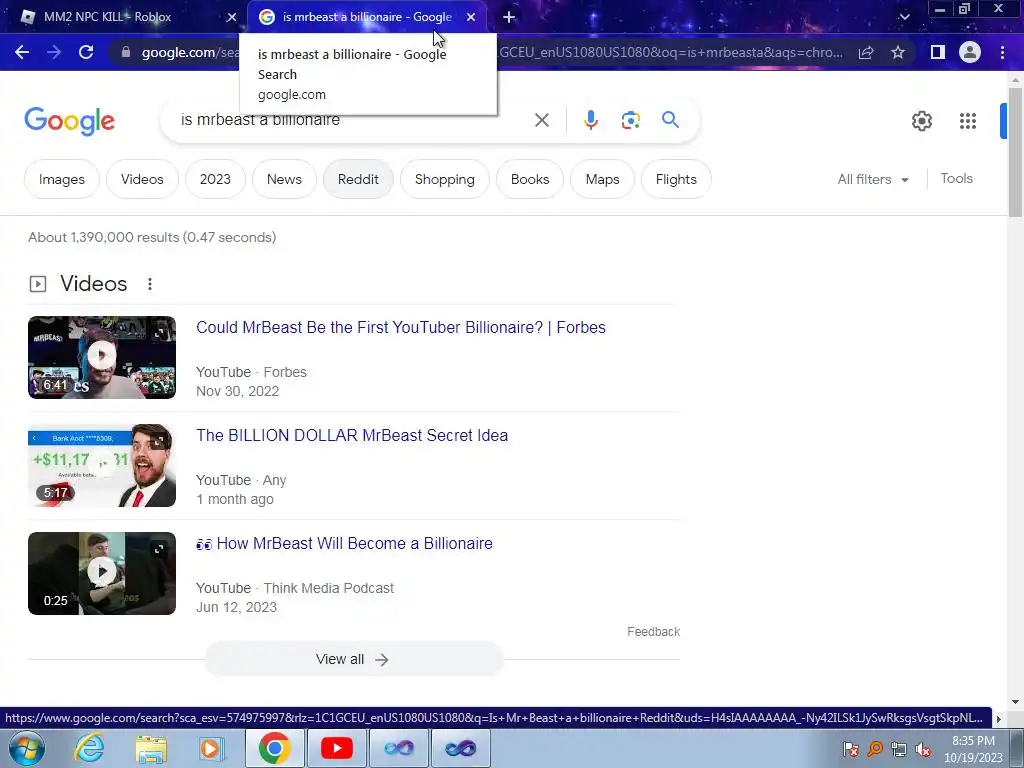1024x768 pixels.
Task: Open the Google apps grid
Action: point(968,121)
